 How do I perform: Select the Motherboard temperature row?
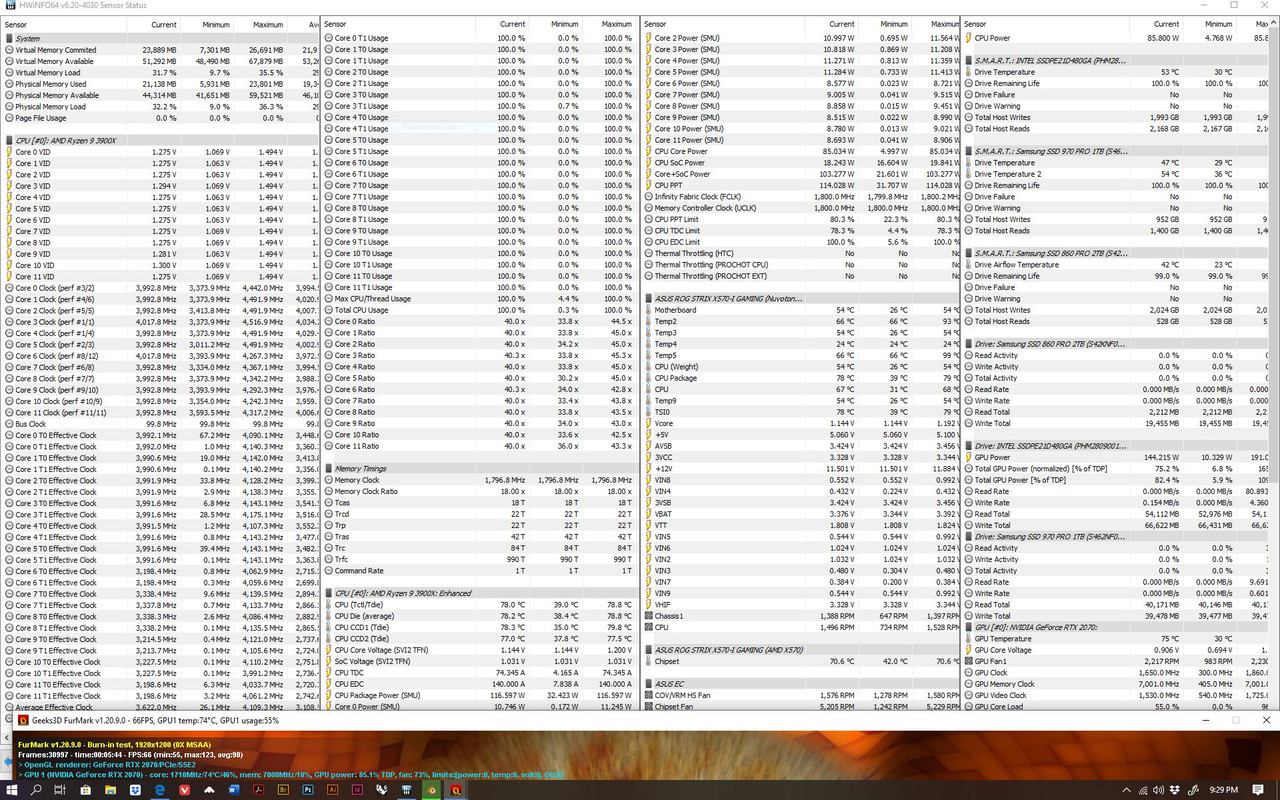click(800, 310)
